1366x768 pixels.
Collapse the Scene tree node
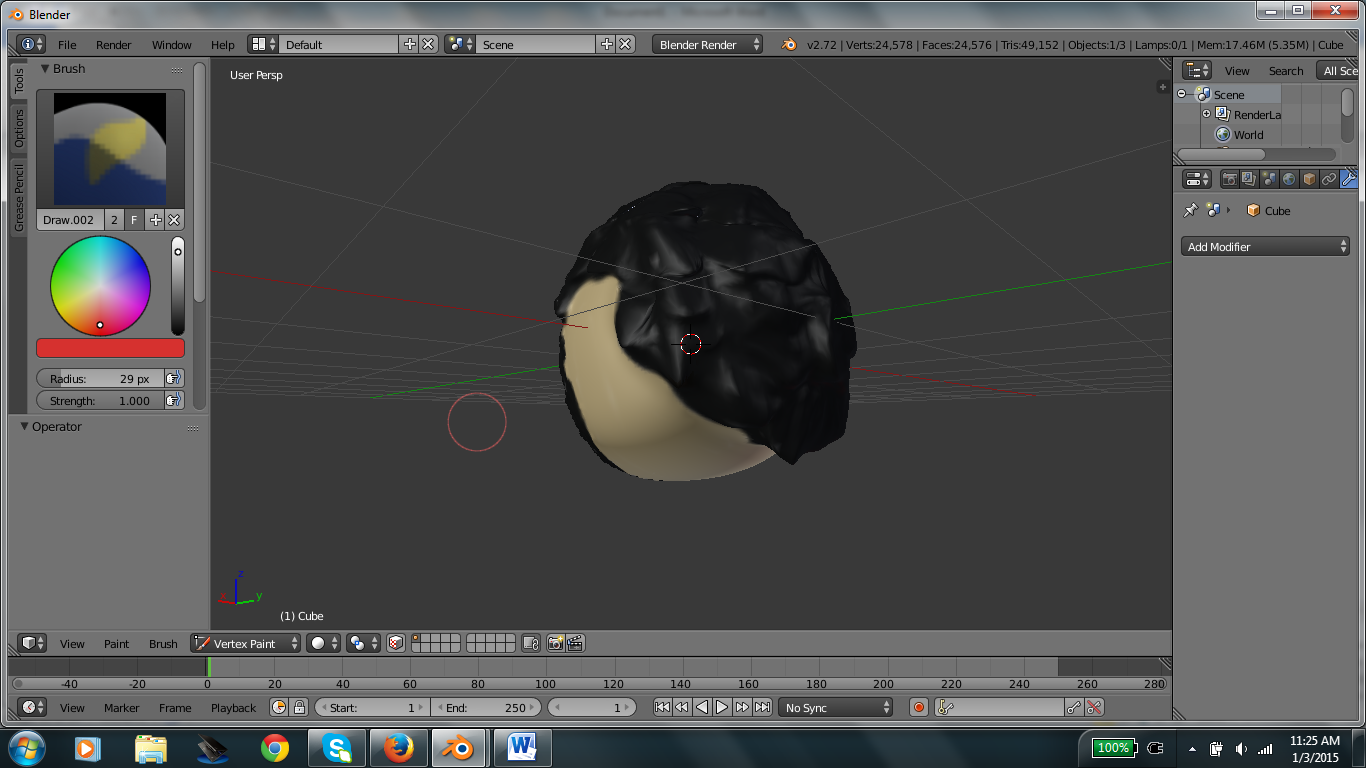point(1181,94)
